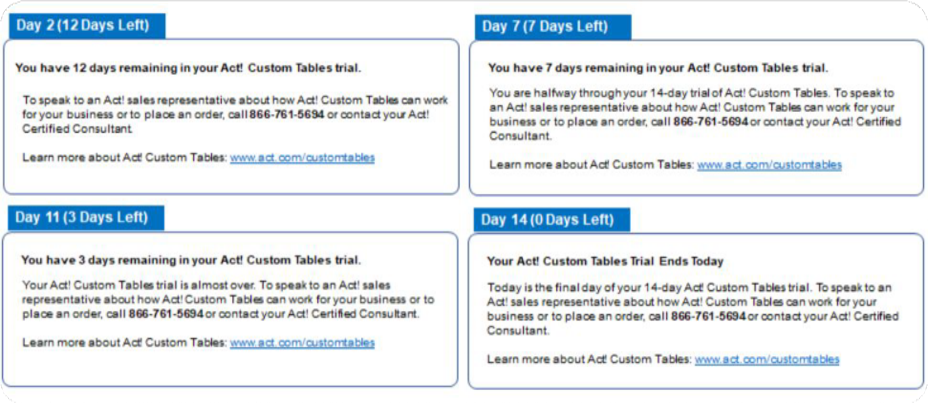This screenshot has height=403, width=928.
Task: Open customtables link in Day 11 message
Action: [x=302, y=343]
